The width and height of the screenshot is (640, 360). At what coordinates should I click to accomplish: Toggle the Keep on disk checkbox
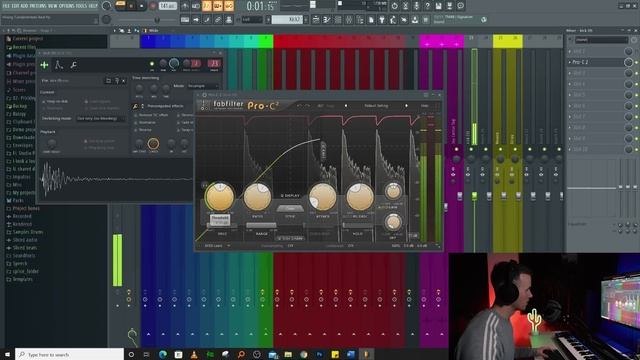tap(44, 101)
